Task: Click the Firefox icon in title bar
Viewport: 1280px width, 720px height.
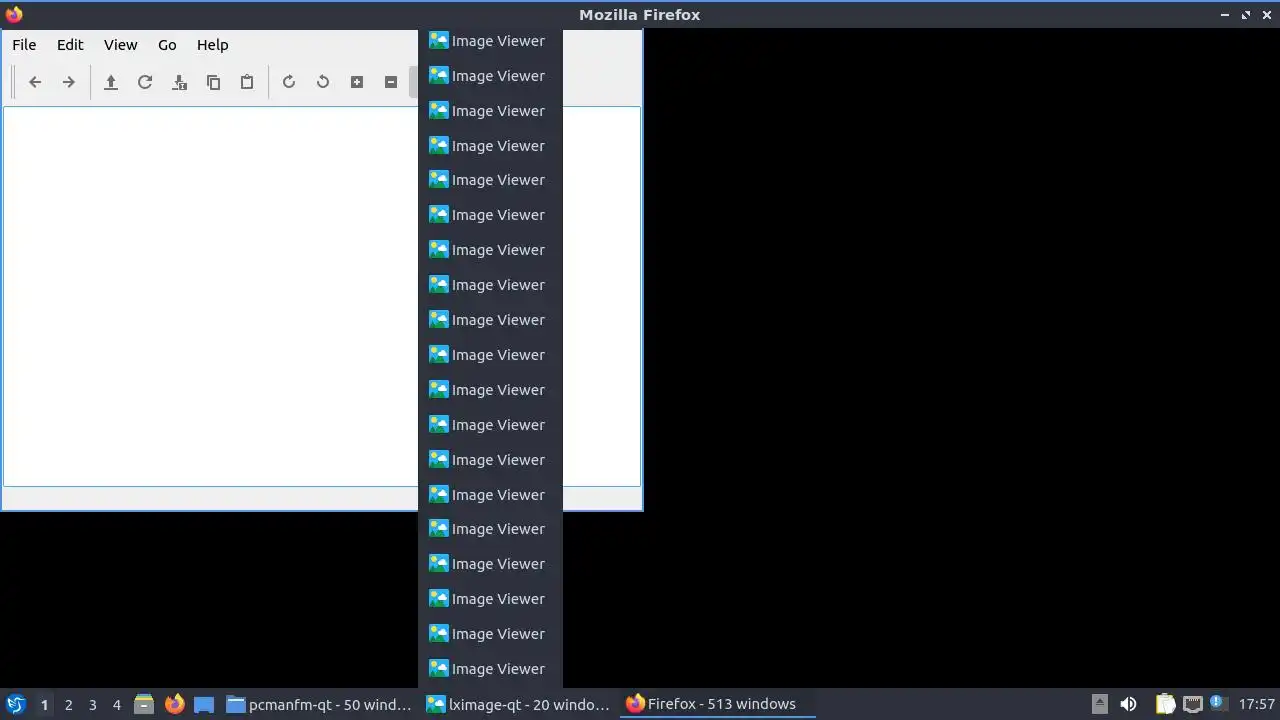Action: [x=14, y=14]
